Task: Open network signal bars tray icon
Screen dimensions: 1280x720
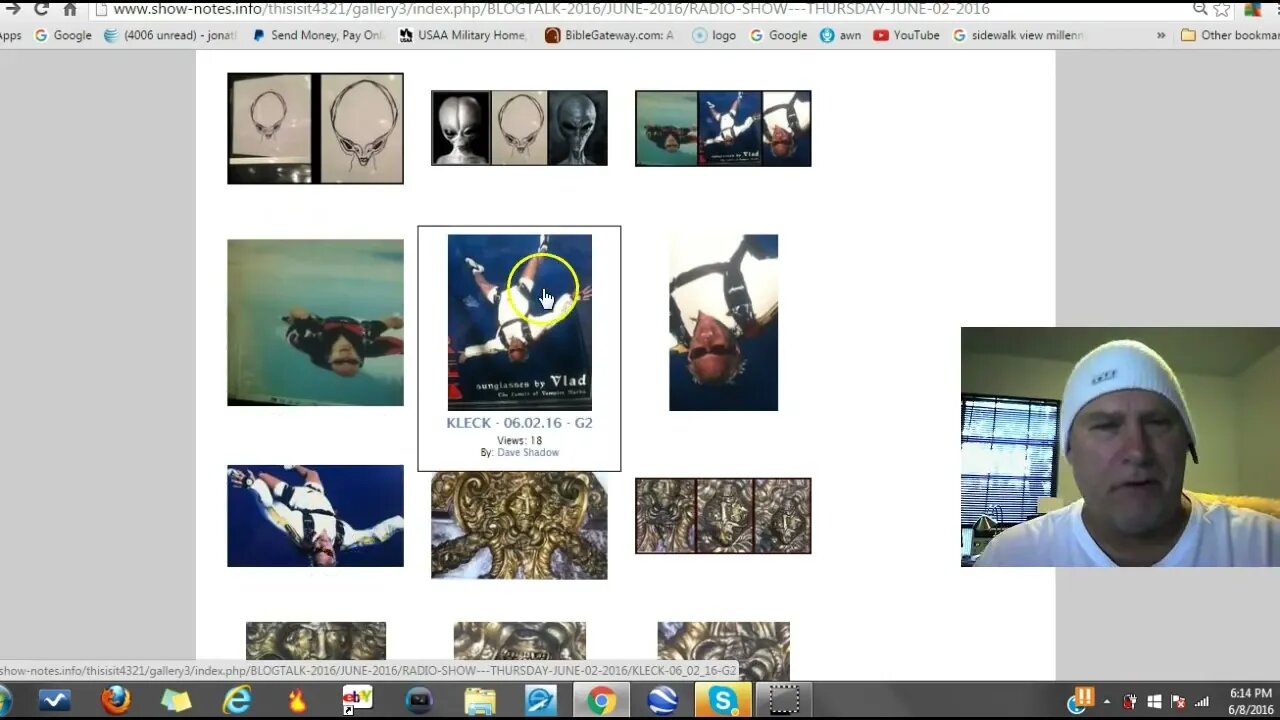Action: (1202, 702)
